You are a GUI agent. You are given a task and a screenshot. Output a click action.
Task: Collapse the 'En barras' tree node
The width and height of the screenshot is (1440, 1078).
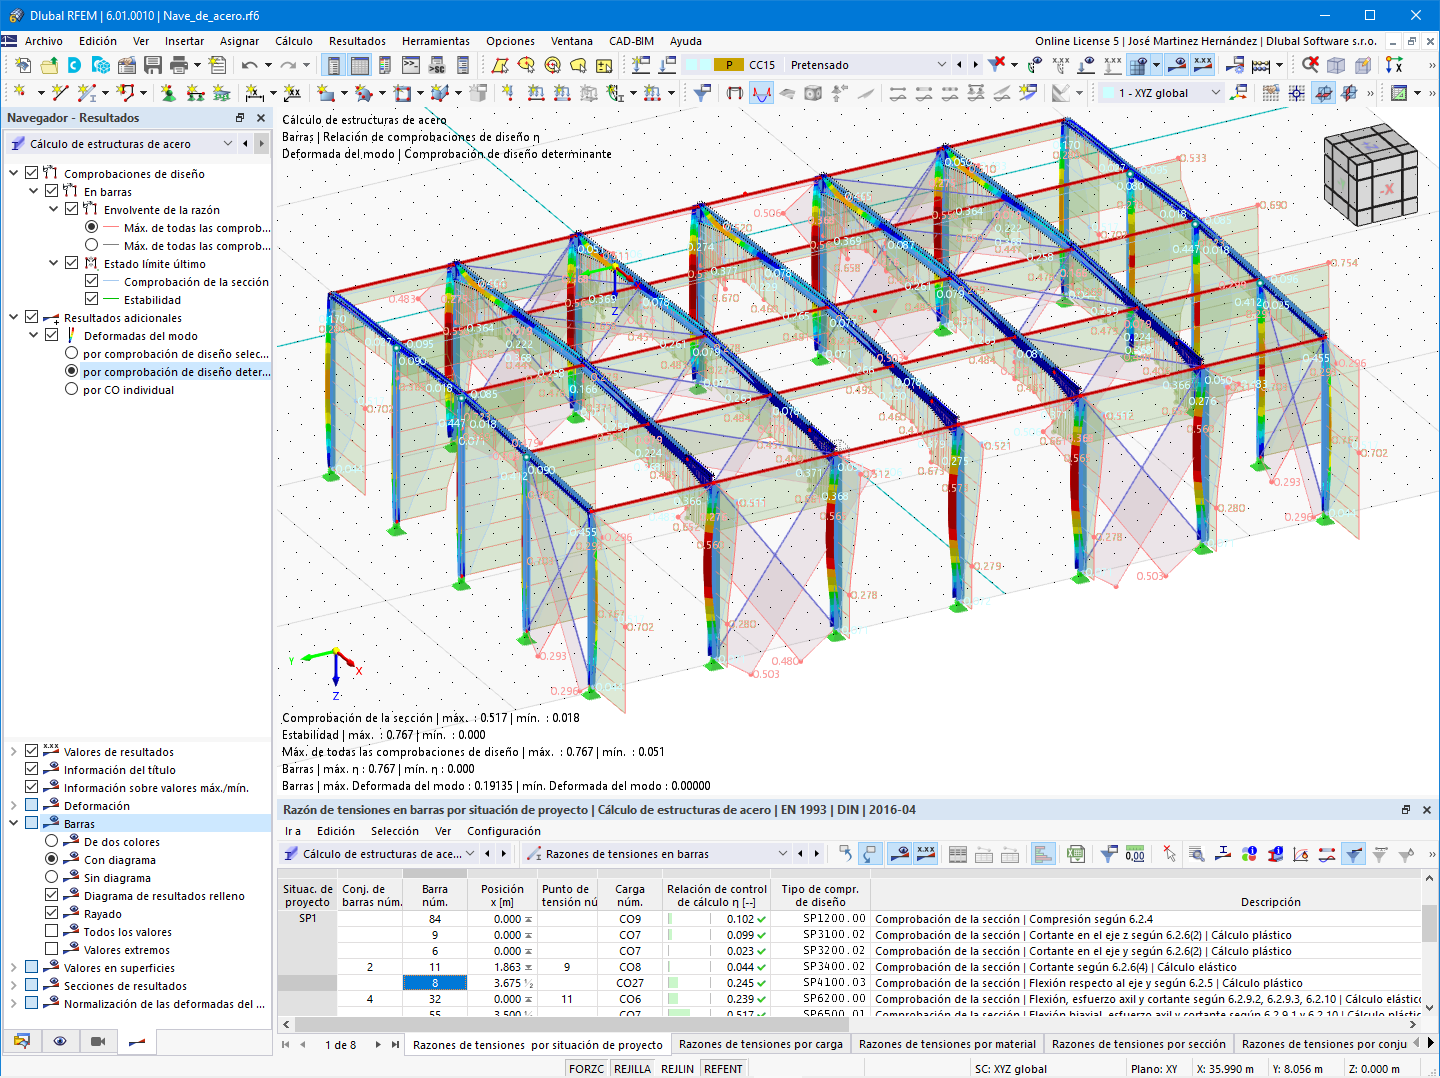34,192
